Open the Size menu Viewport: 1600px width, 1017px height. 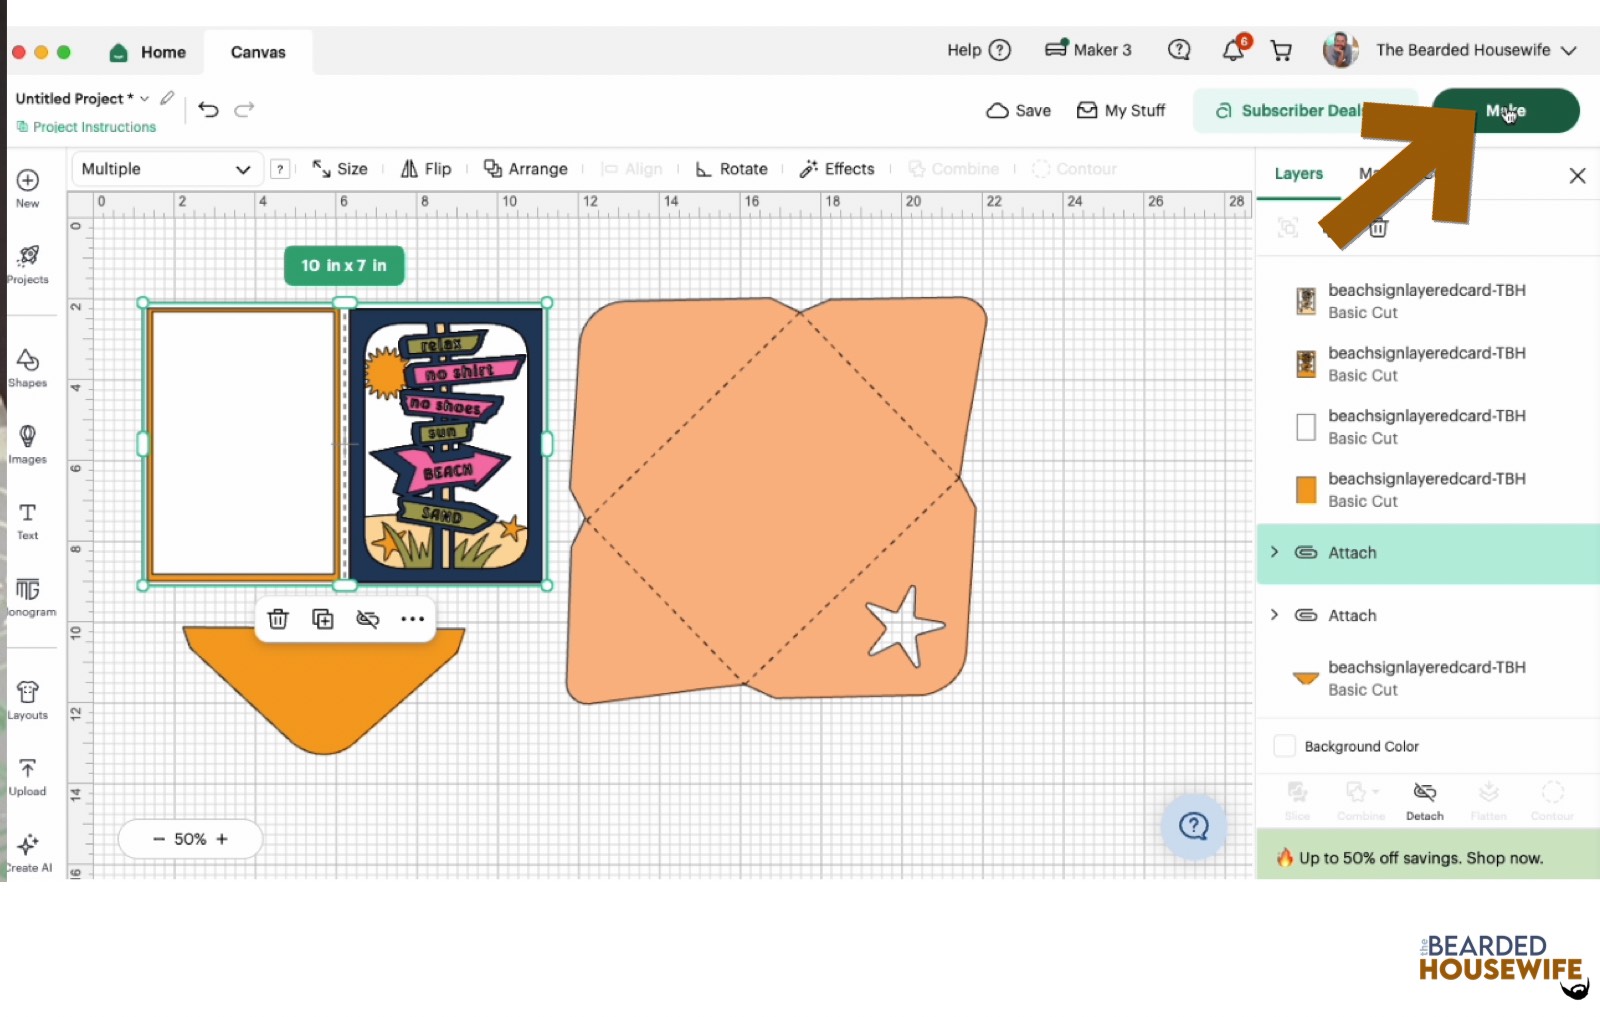pyautogui.click(x=340, y=169)
